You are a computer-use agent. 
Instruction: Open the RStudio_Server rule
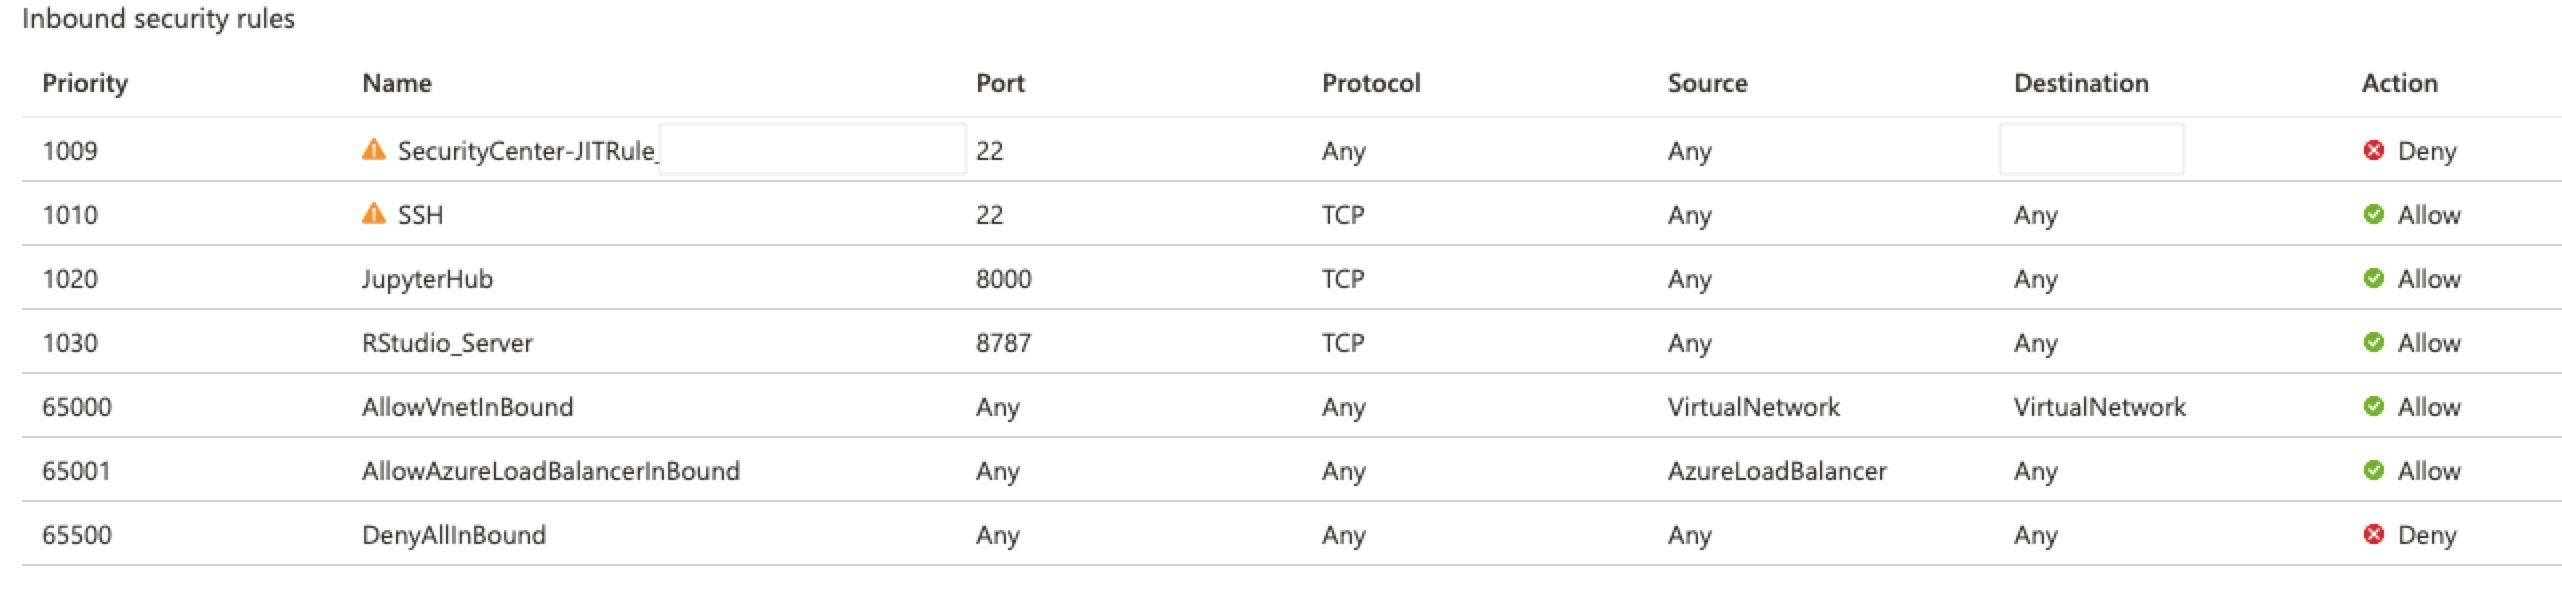coord(447,343)
